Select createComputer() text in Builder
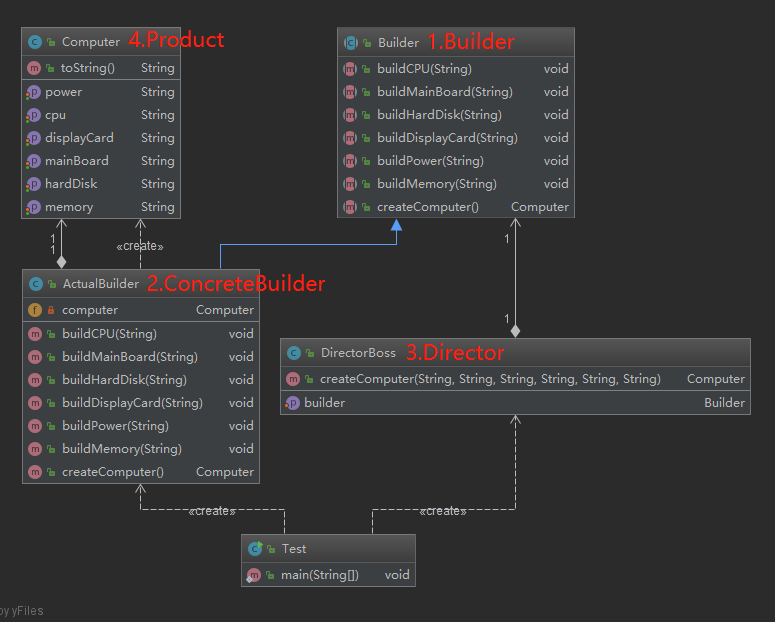Image resolution: width=775 pixels, height=622 pixels. tap(428, 207)
